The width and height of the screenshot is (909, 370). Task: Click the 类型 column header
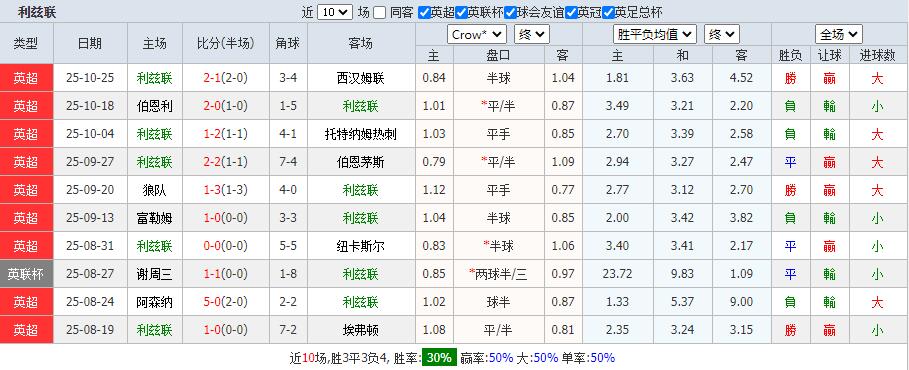point(26,43)
